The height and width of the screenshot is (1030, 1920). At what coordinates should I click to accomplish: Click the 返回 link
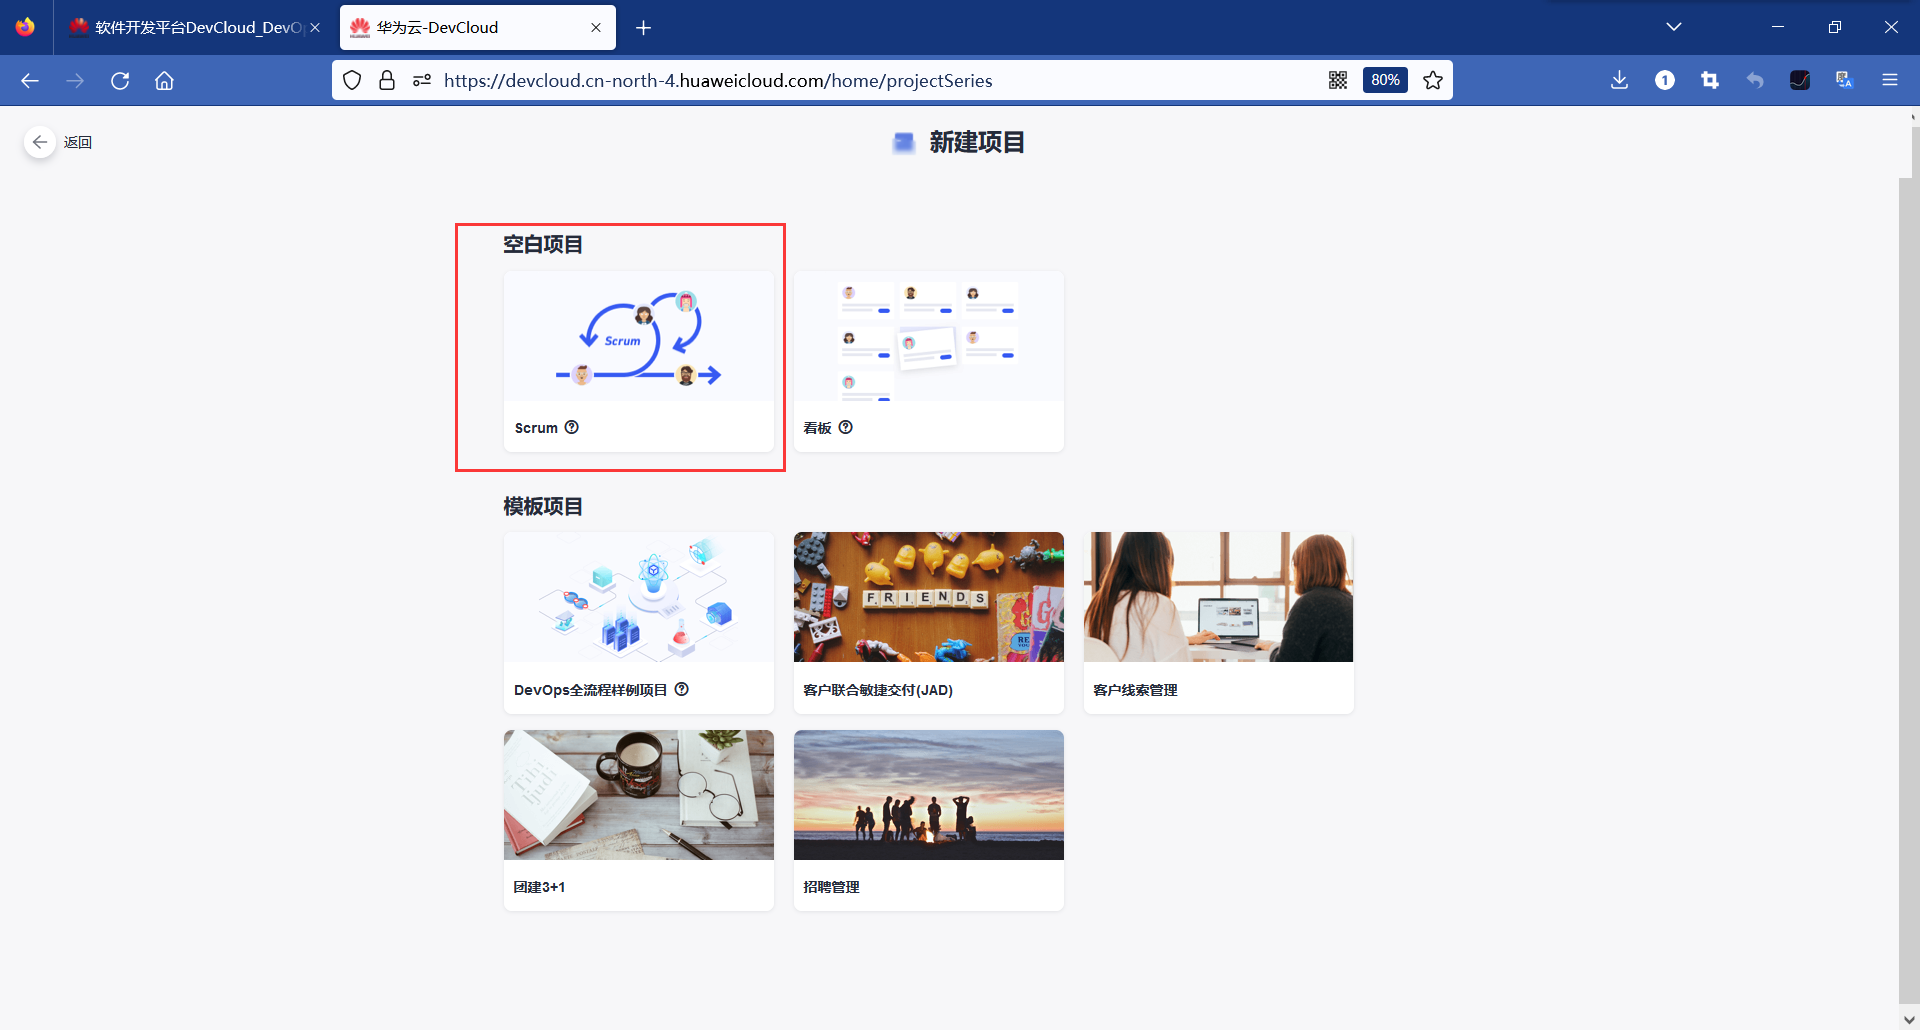78,142
